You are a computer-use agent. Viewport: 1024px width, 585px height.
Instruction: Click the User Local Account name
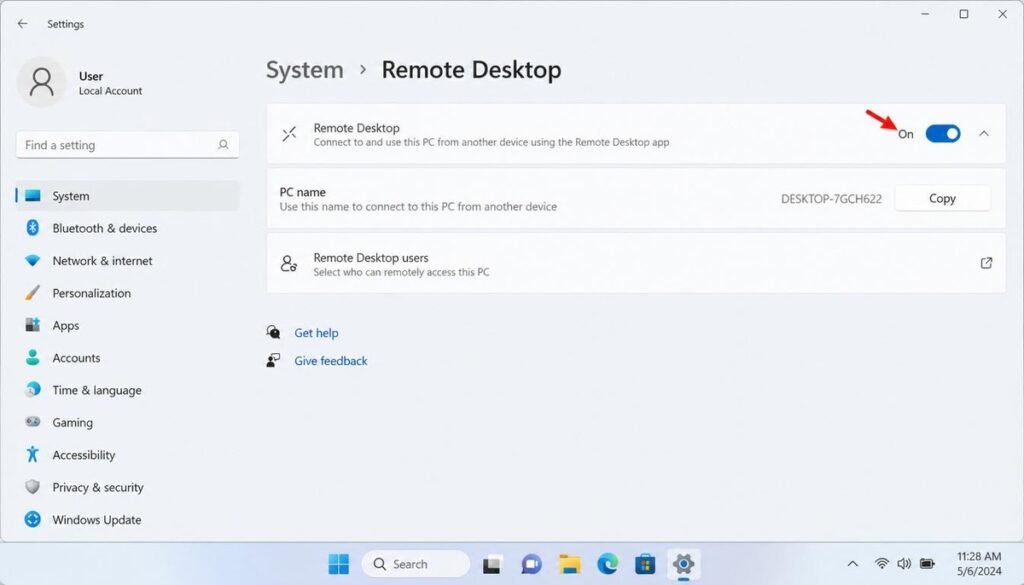[110, 83]
